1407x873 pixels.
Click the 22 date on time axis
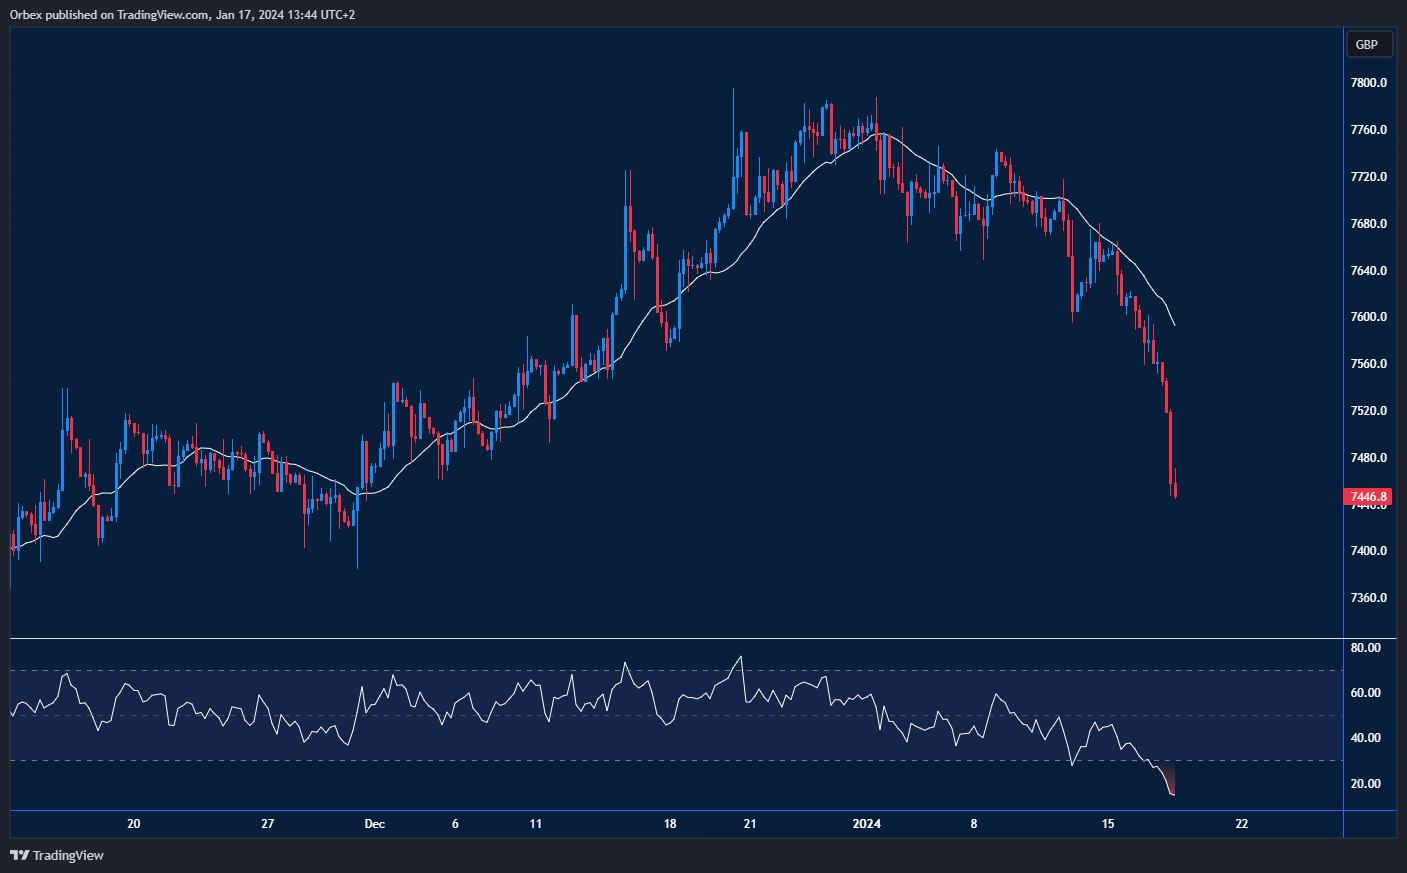(x=1242, y=824)
